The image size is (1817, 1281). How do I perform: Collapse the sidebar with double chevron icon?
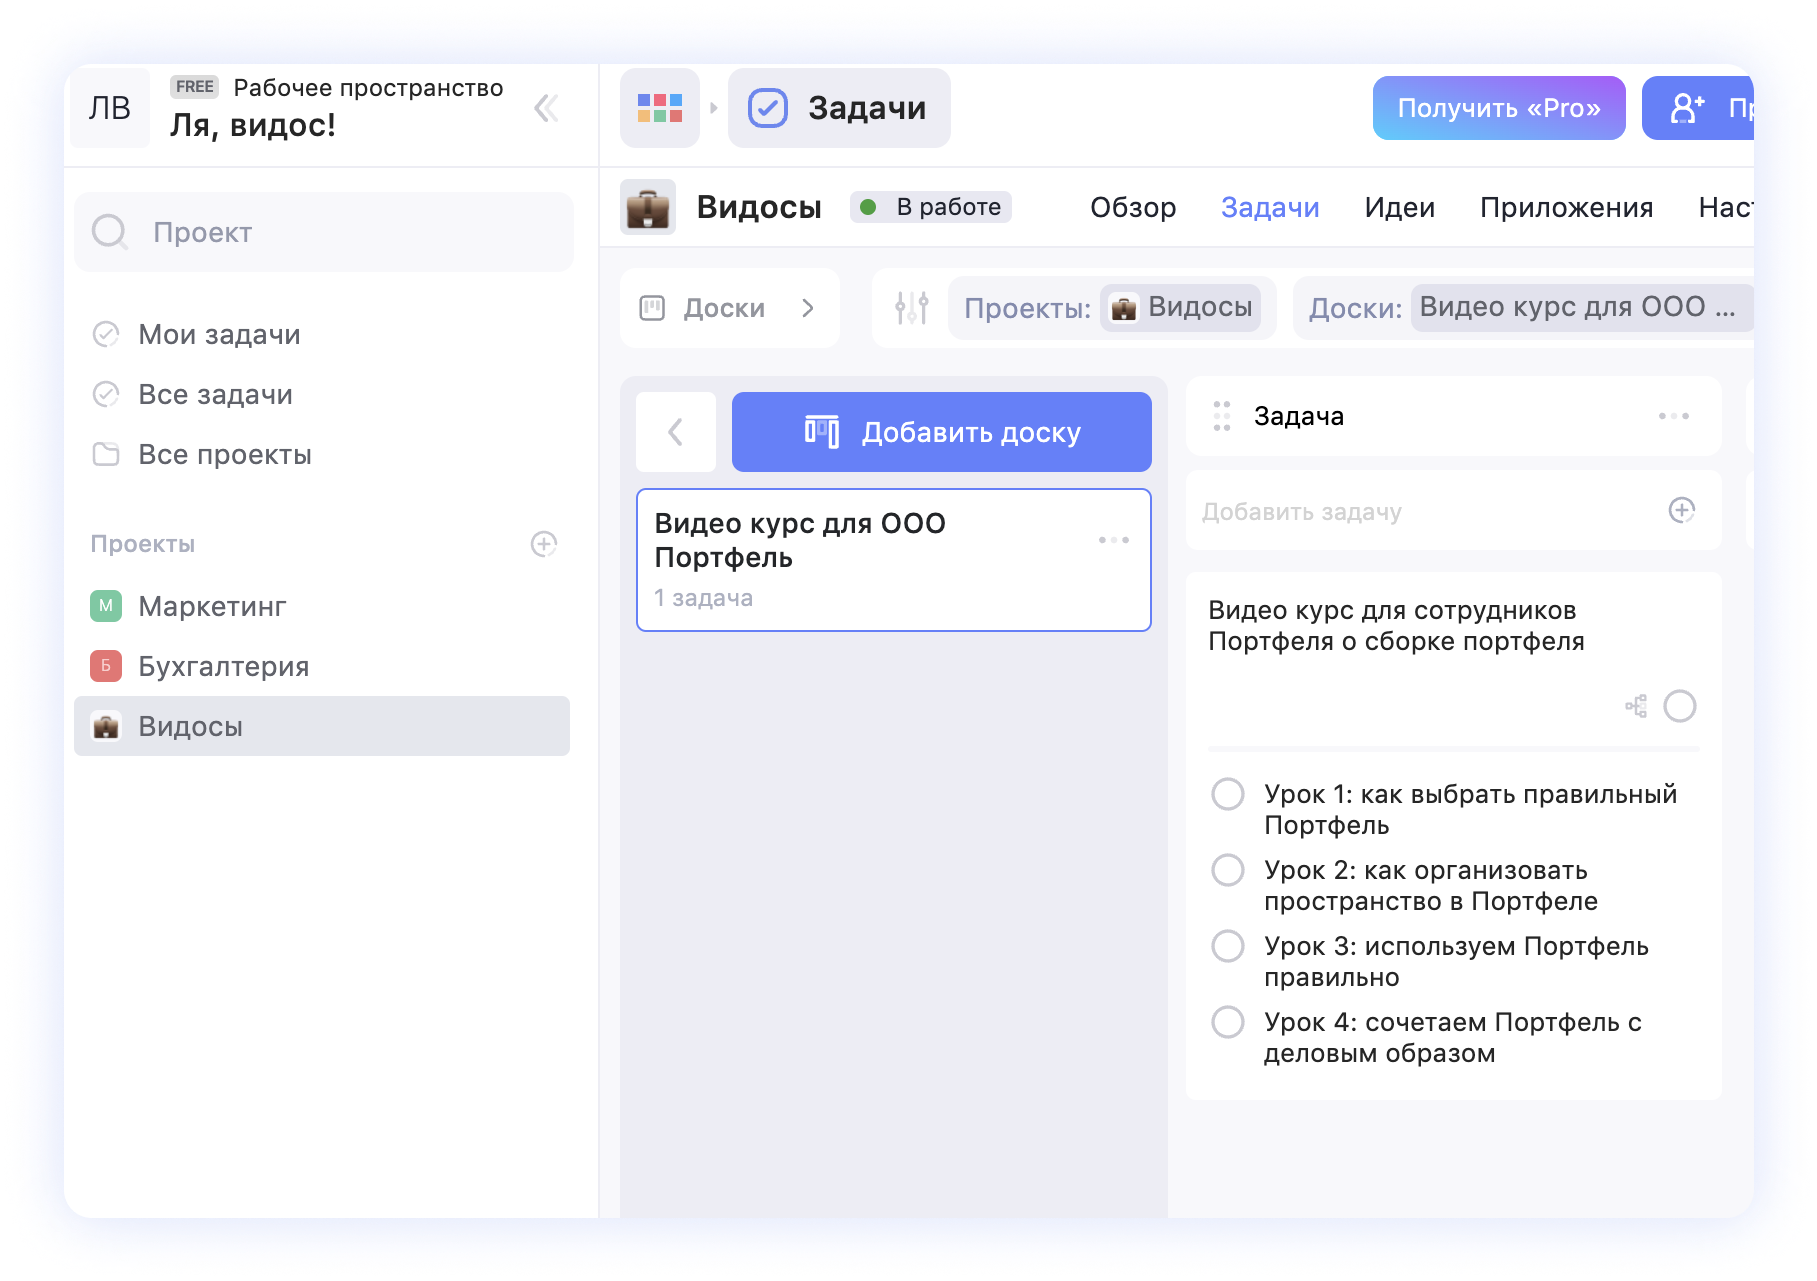click(x=546, y=108)
